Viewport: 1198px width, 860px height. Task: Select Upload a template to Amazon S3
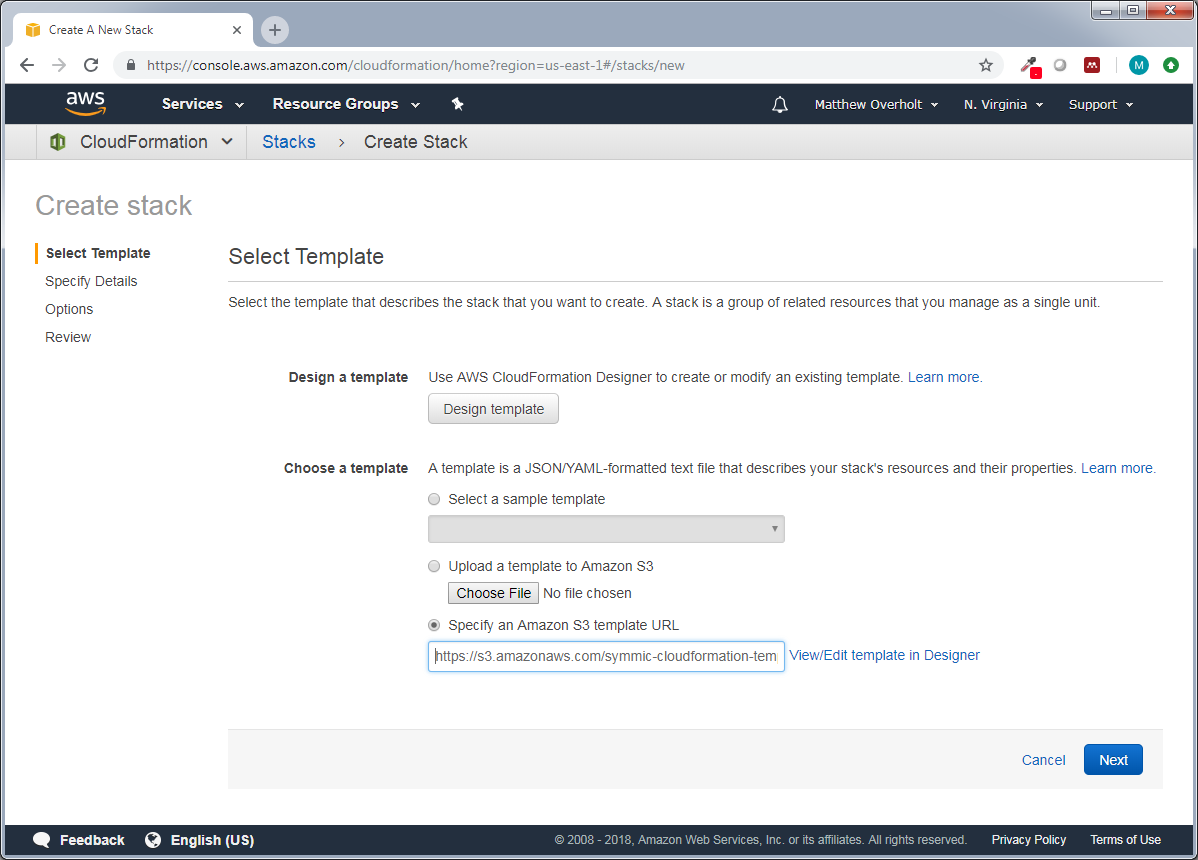pyautogui.click(x=434, y=566)
